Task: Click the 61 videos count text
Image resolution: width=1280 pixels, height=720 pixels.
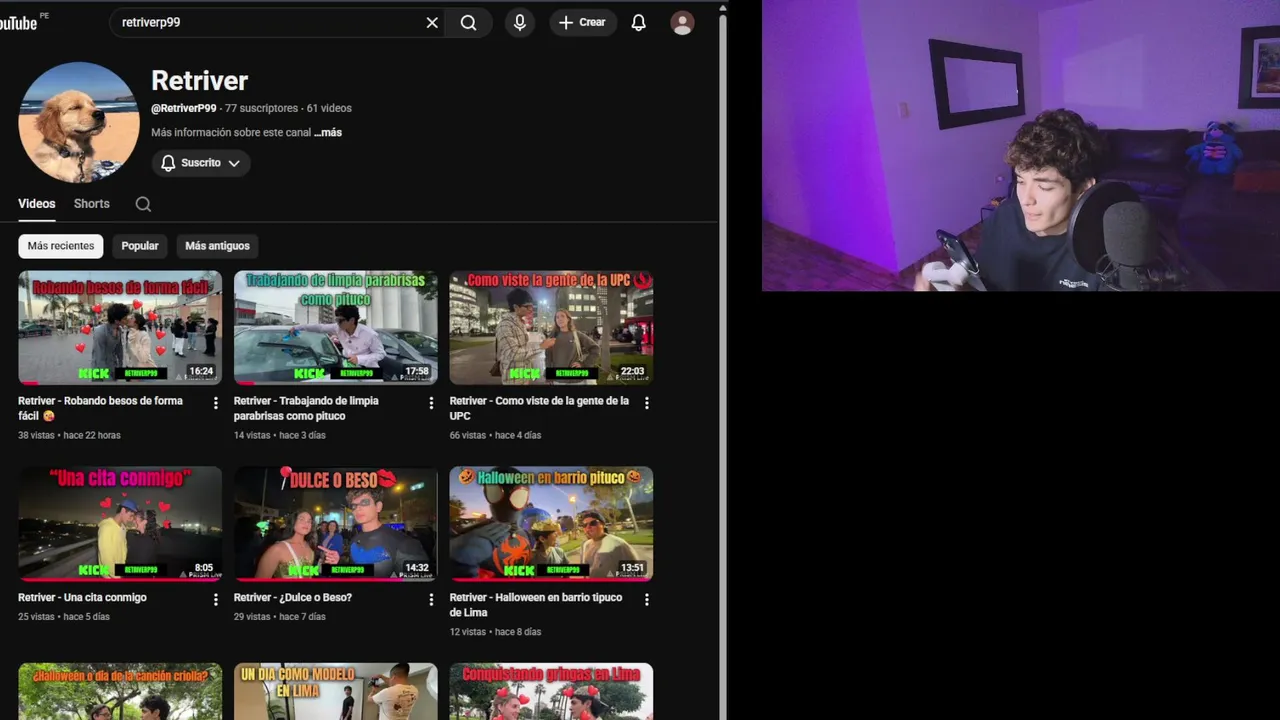Action: tap(329, 108)
